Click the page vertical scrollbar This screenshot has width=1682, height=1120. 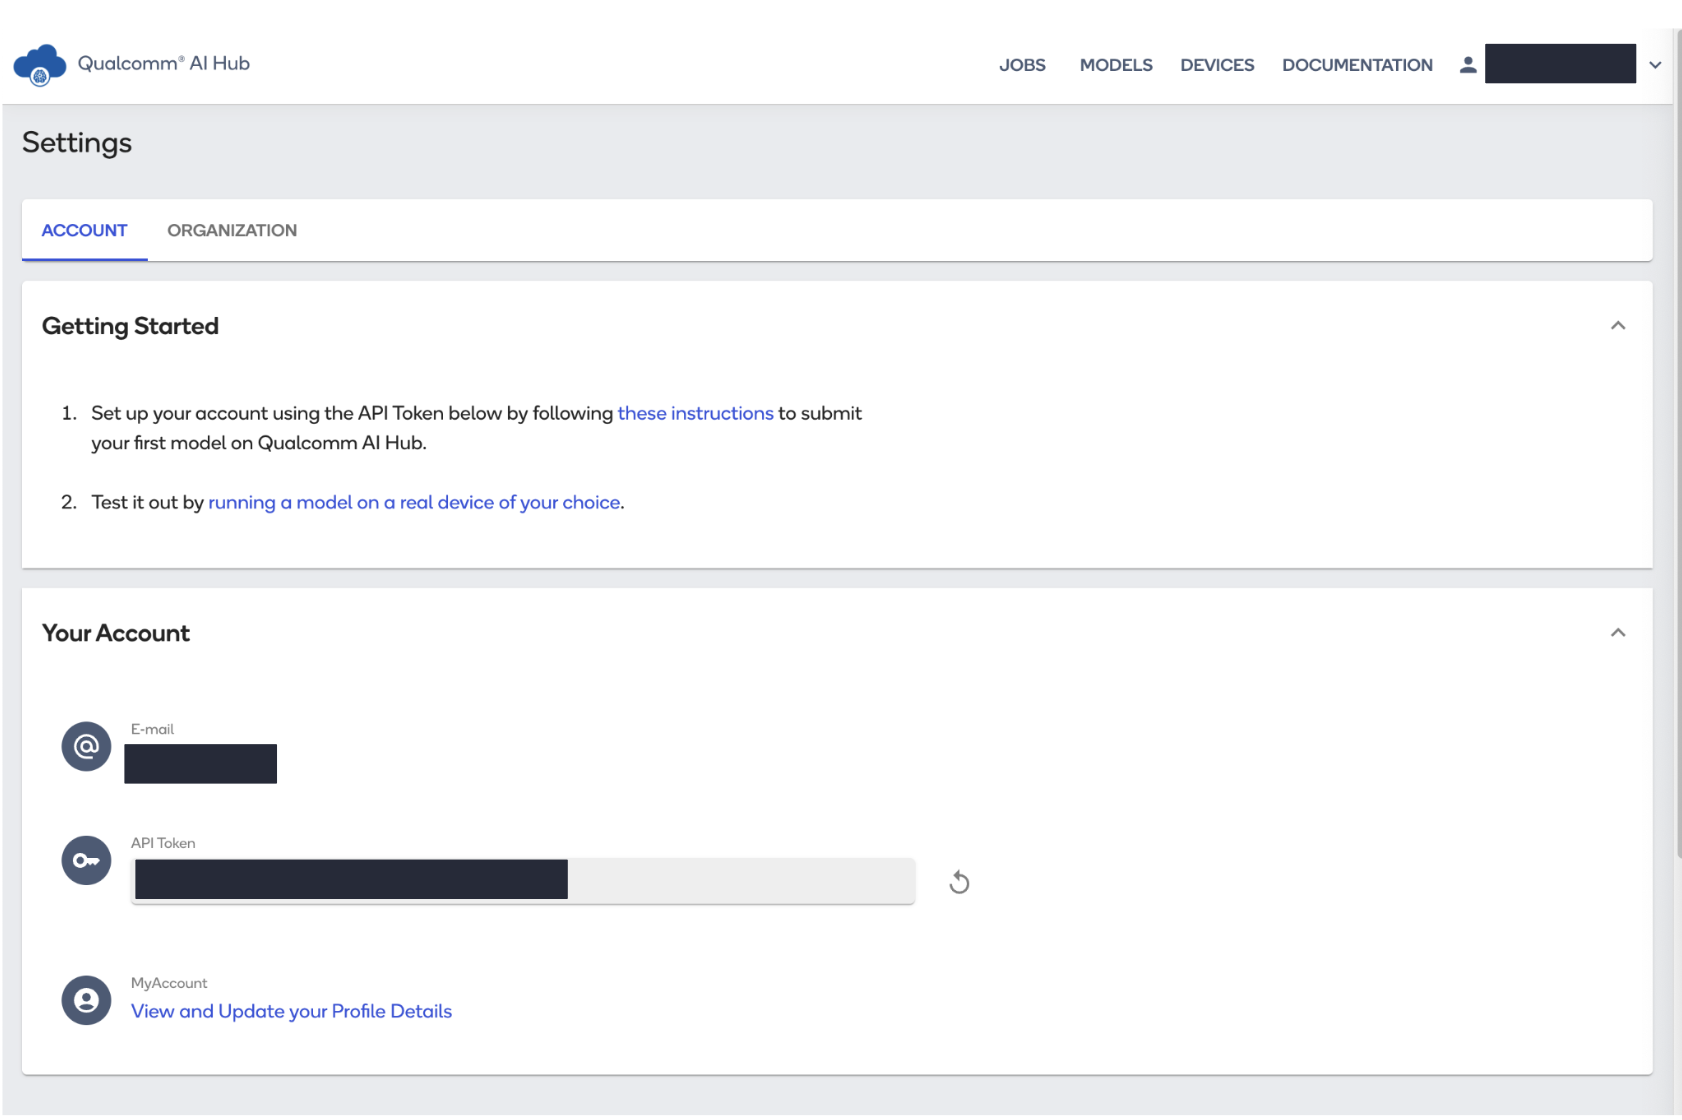click(1677, 445)
